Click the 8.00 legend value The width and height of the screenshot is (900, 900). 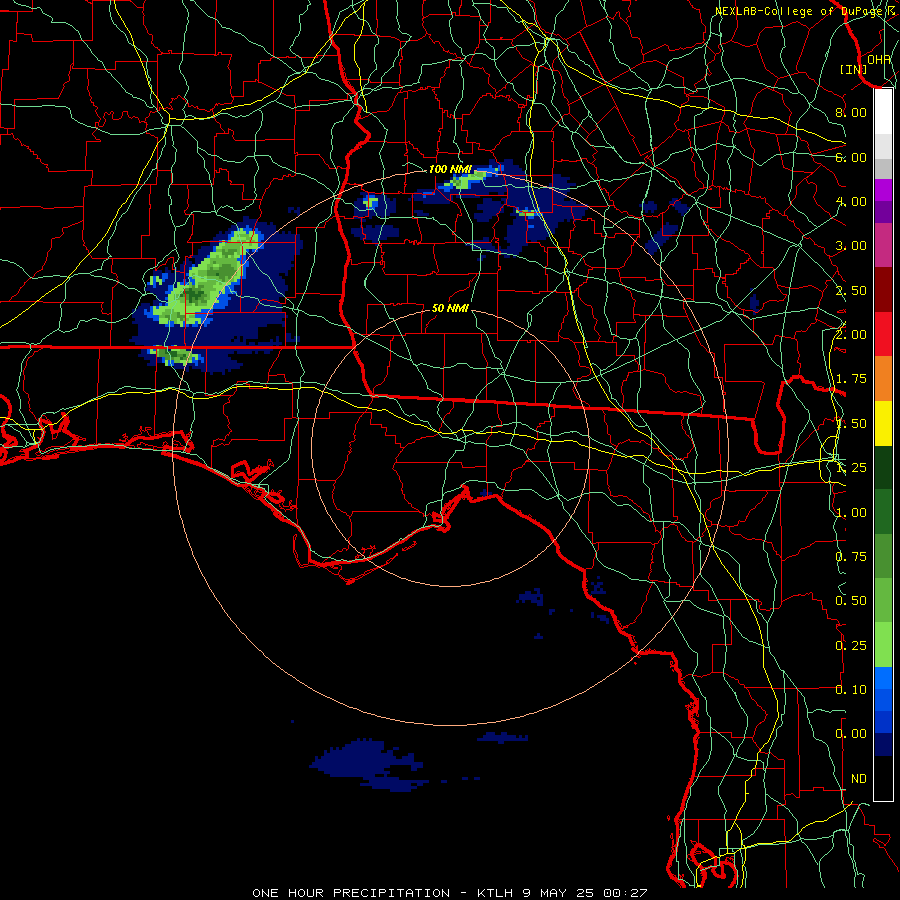click(x=851, y=112)
